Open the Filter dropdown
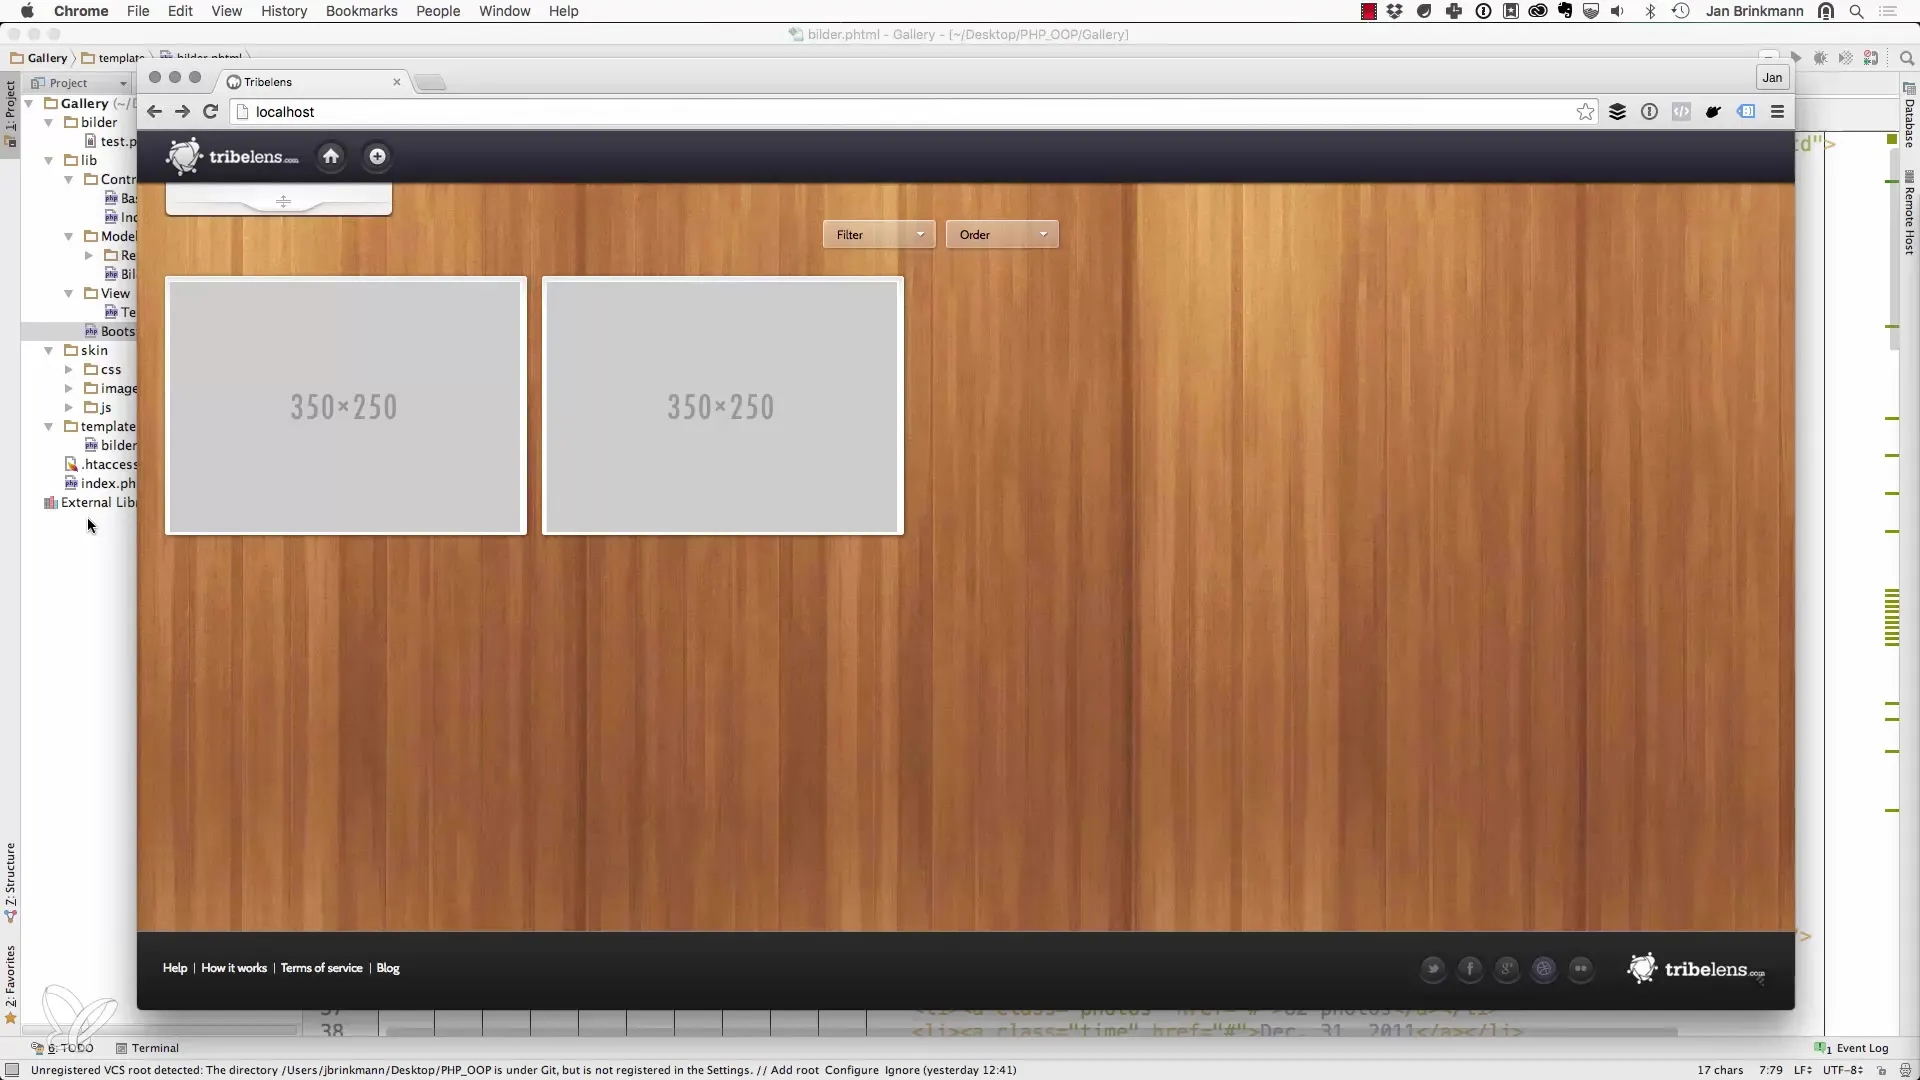 (x=879, y=235)
